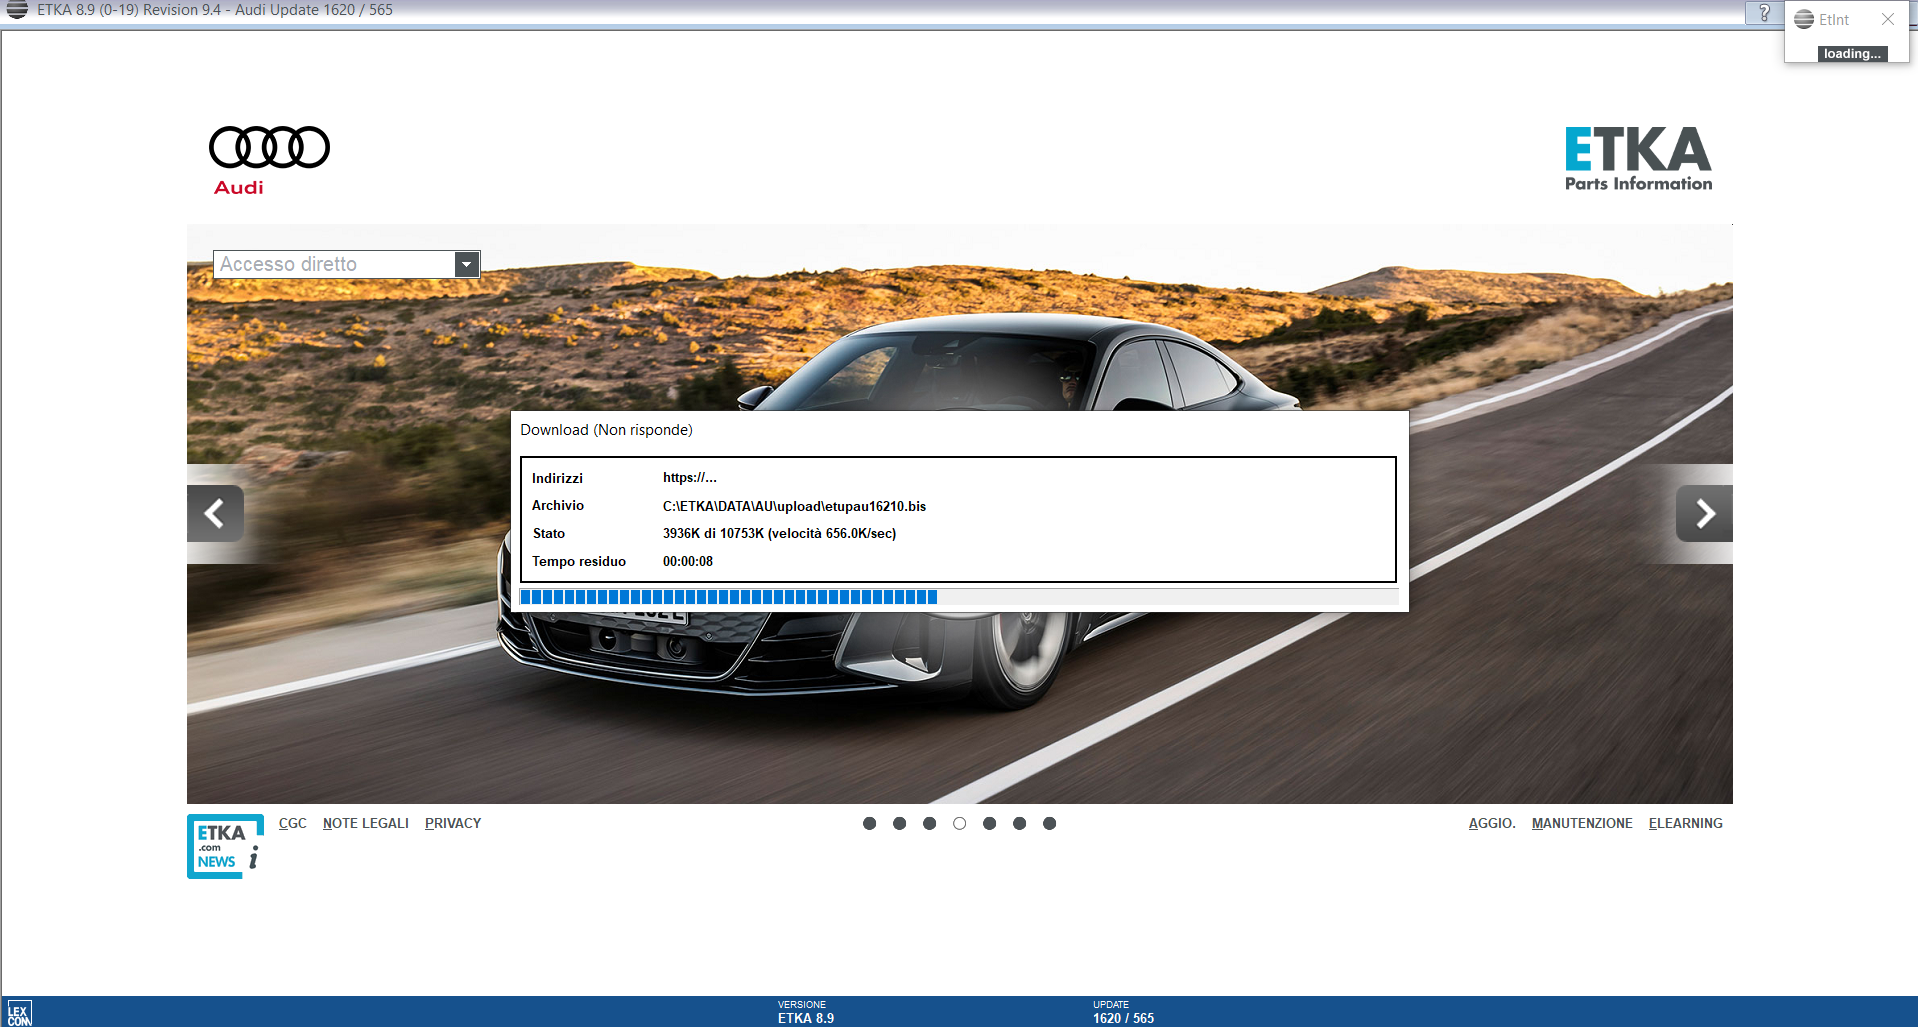
Task: Open the NOTE LEGALI link
Action: (366, 823)
